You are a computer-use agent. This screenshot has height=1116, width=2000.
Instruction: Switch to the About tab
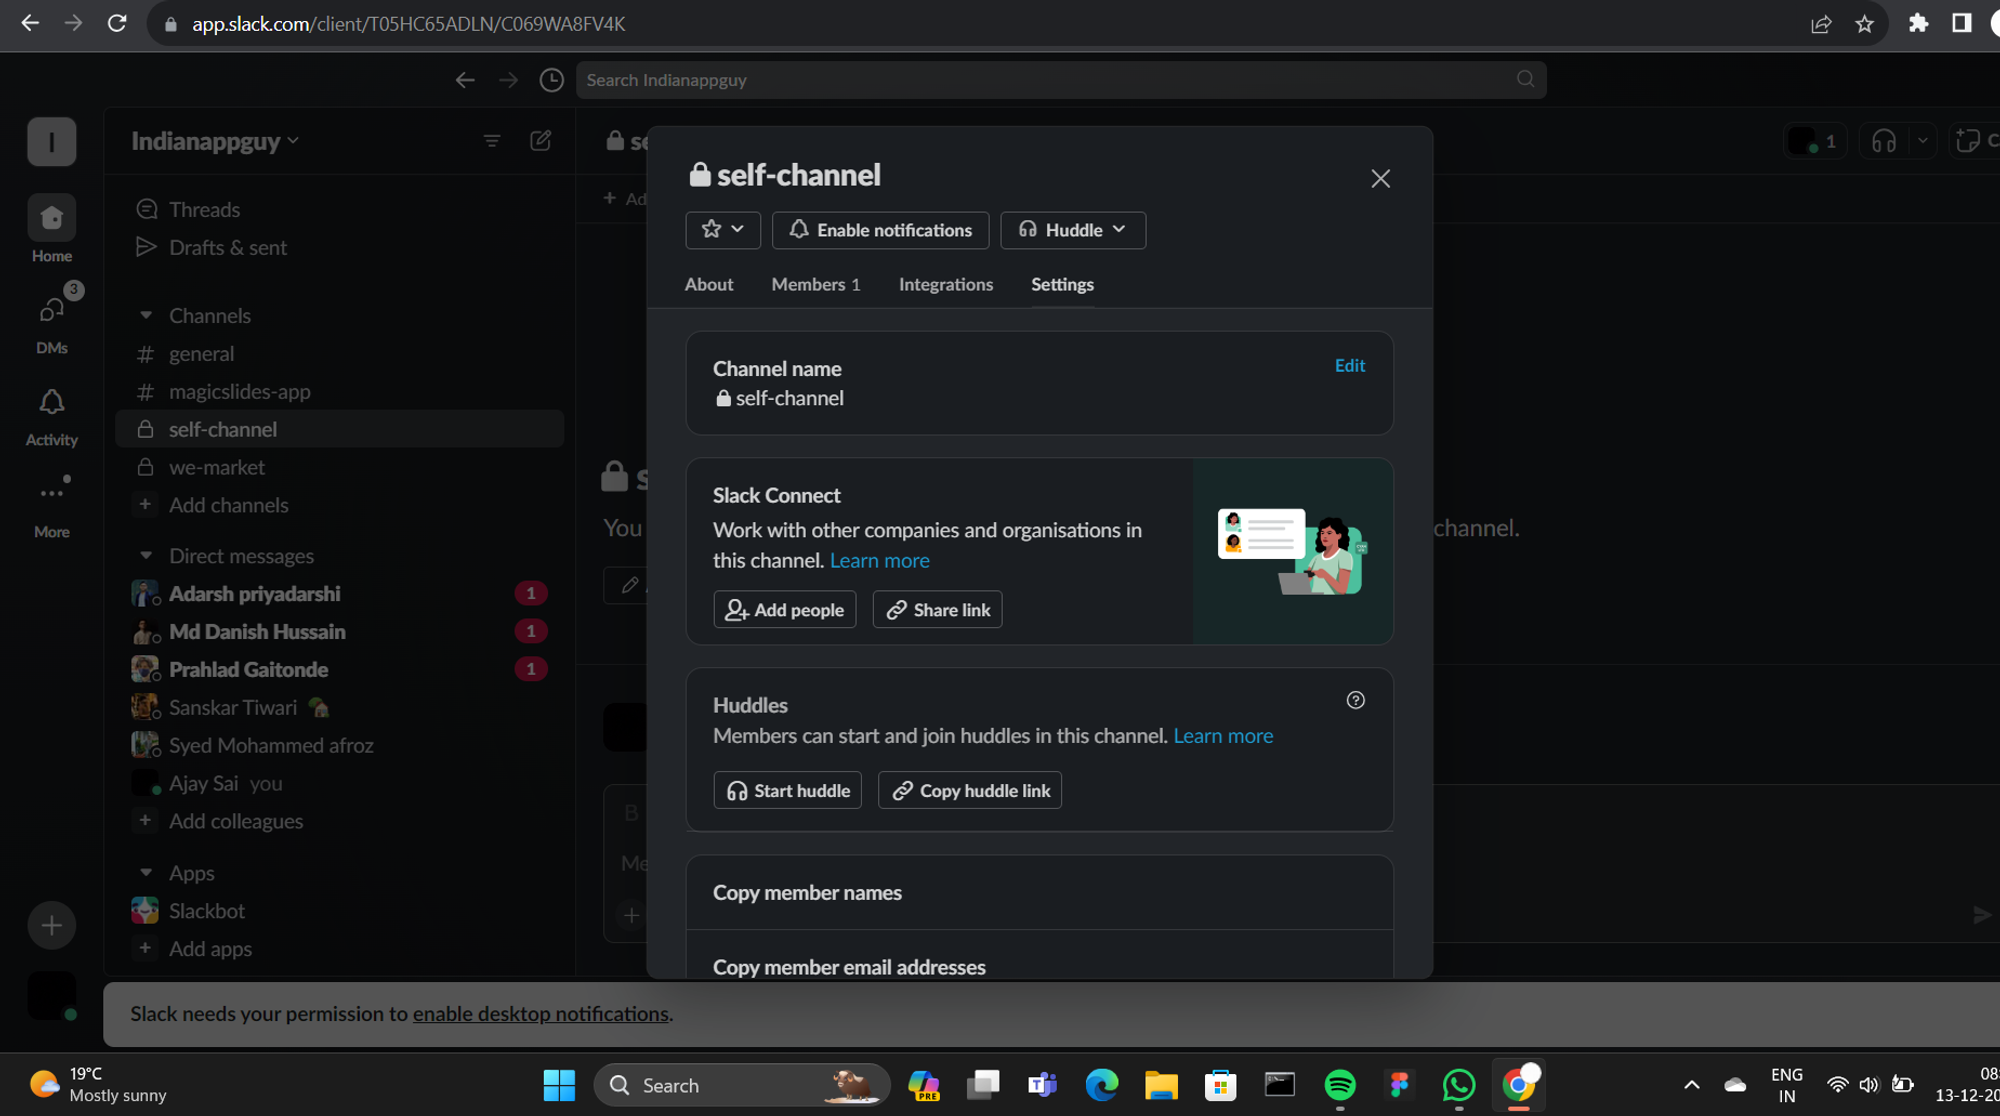coord(709,284)
